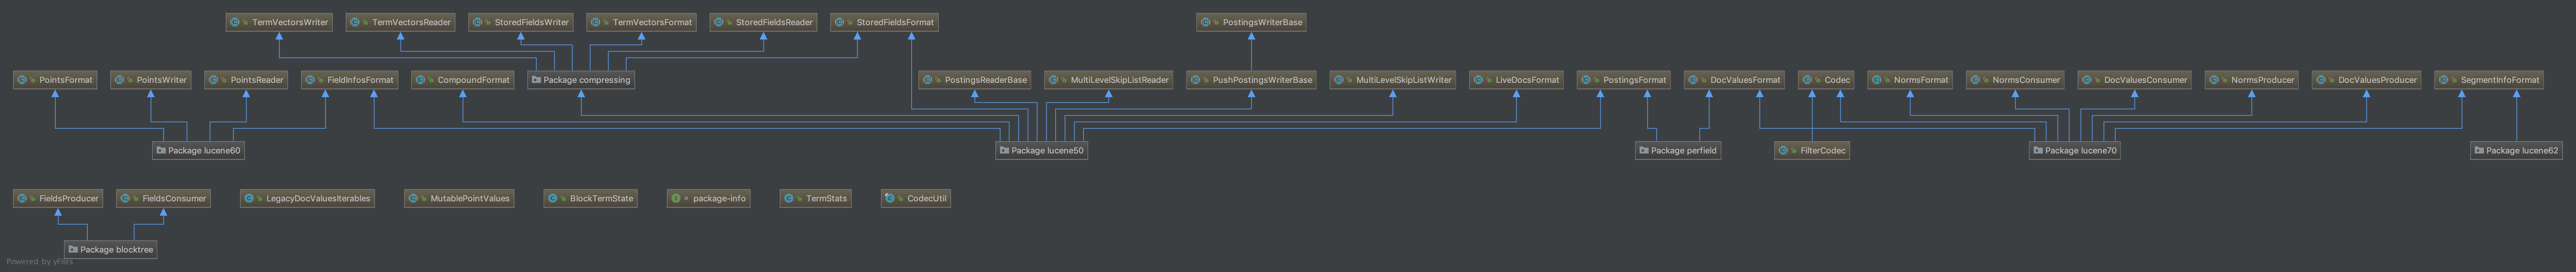The image size is (2576, 272).
Task: Select the TermVectorsFormat class node
Action: (x=641, y=22)
